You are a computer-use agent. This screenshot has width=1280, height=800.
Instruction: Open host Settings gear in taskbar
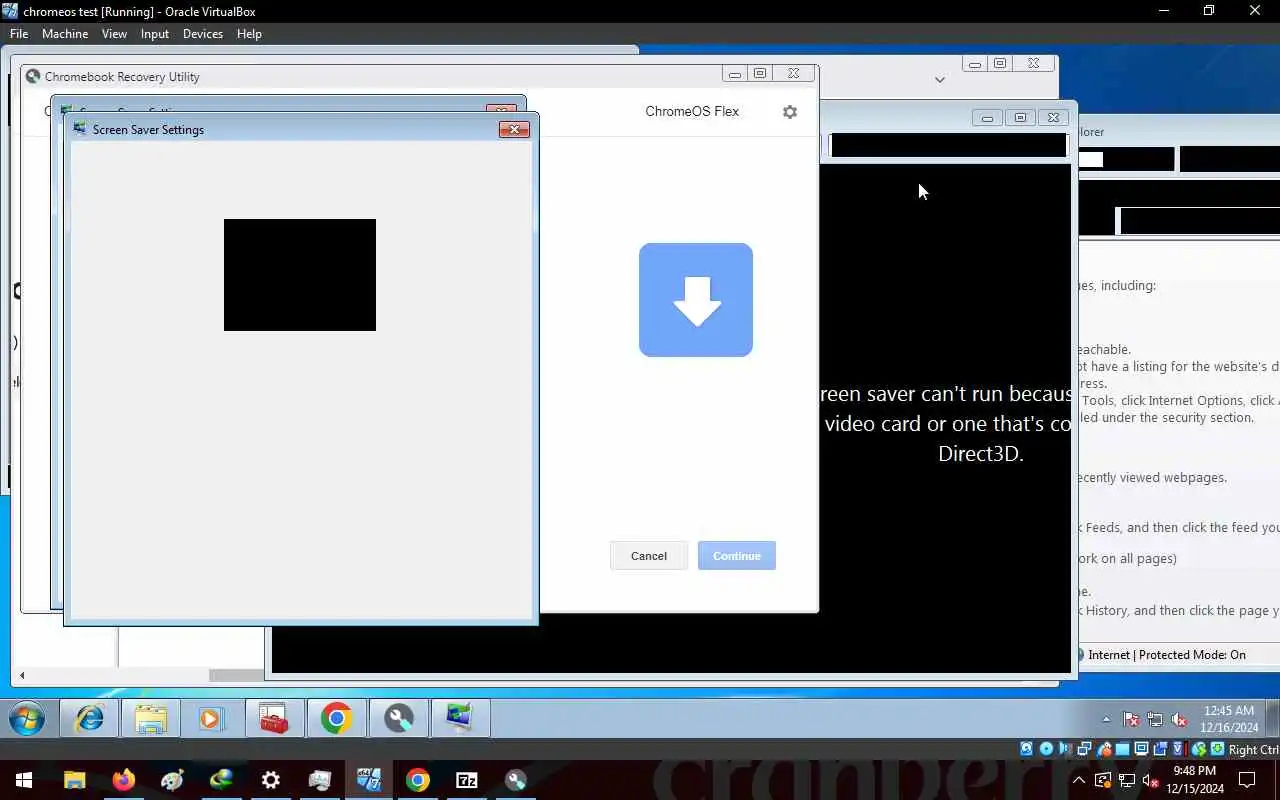point(271,780)
